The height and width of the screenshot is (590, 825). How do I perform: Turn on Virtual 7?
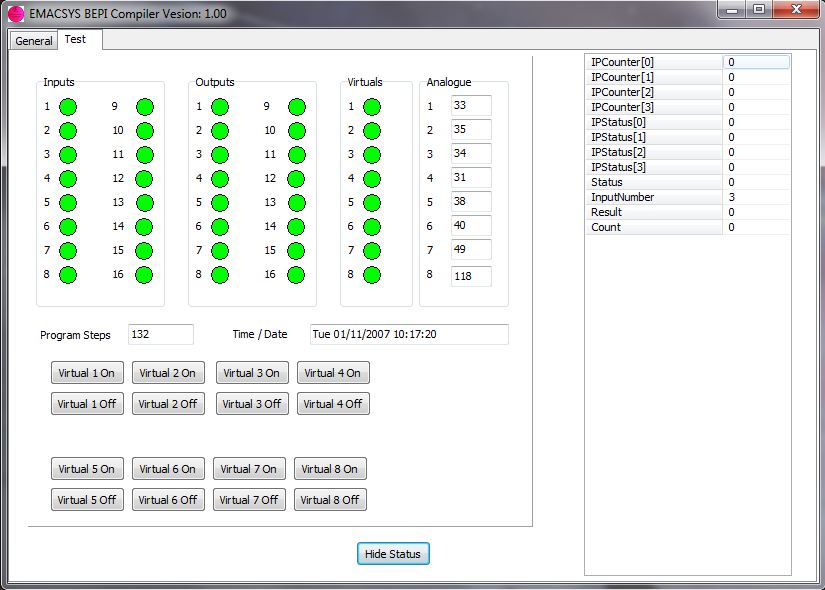coord(248,469)
